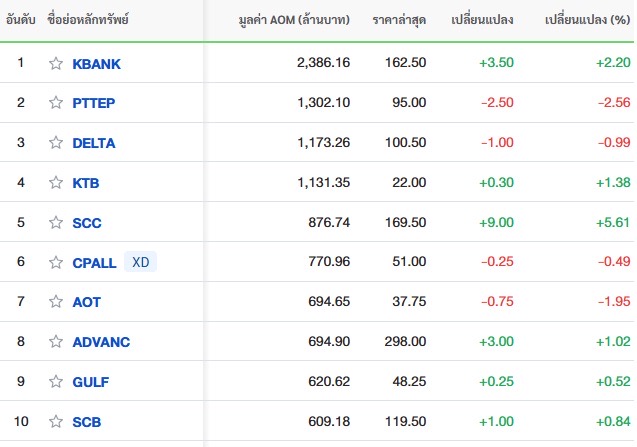Open the ADVANC quote link

click(101, 342)
